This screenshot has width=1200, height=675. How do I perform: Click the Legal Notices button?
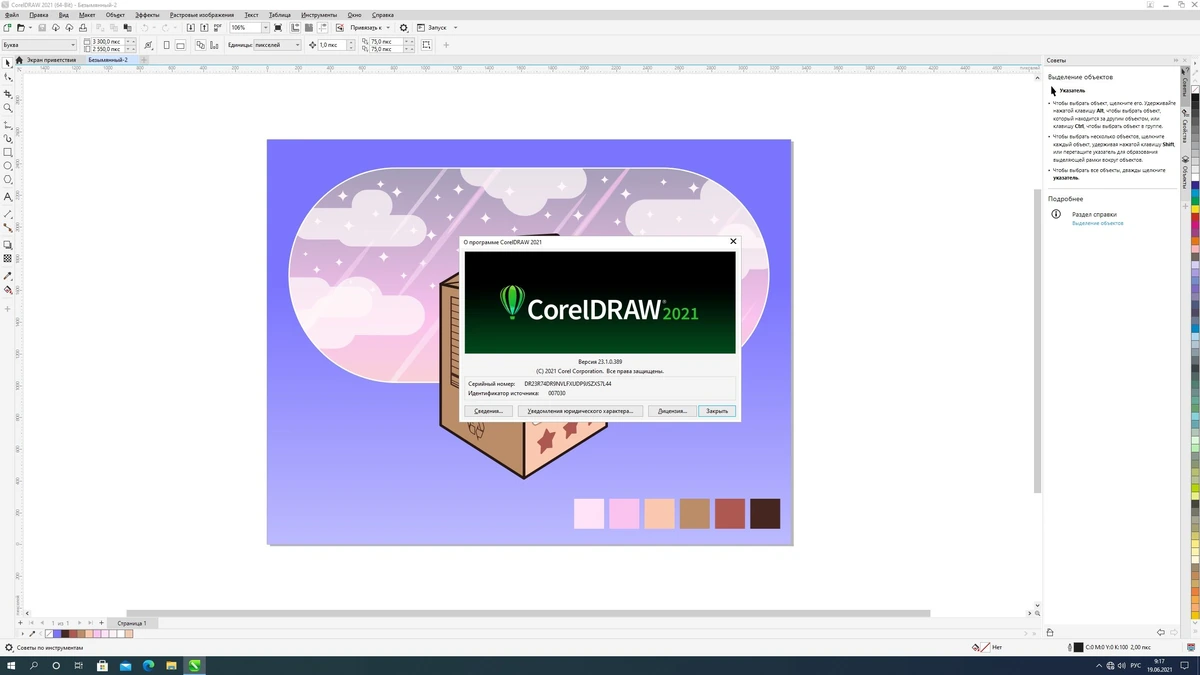(x=581, y=411)
